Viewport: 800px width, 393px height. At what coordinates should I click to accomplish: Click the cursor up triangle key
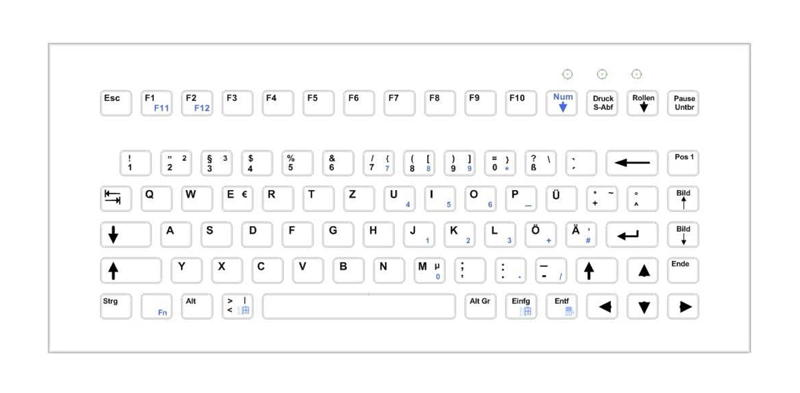click(x=642, y=271)
